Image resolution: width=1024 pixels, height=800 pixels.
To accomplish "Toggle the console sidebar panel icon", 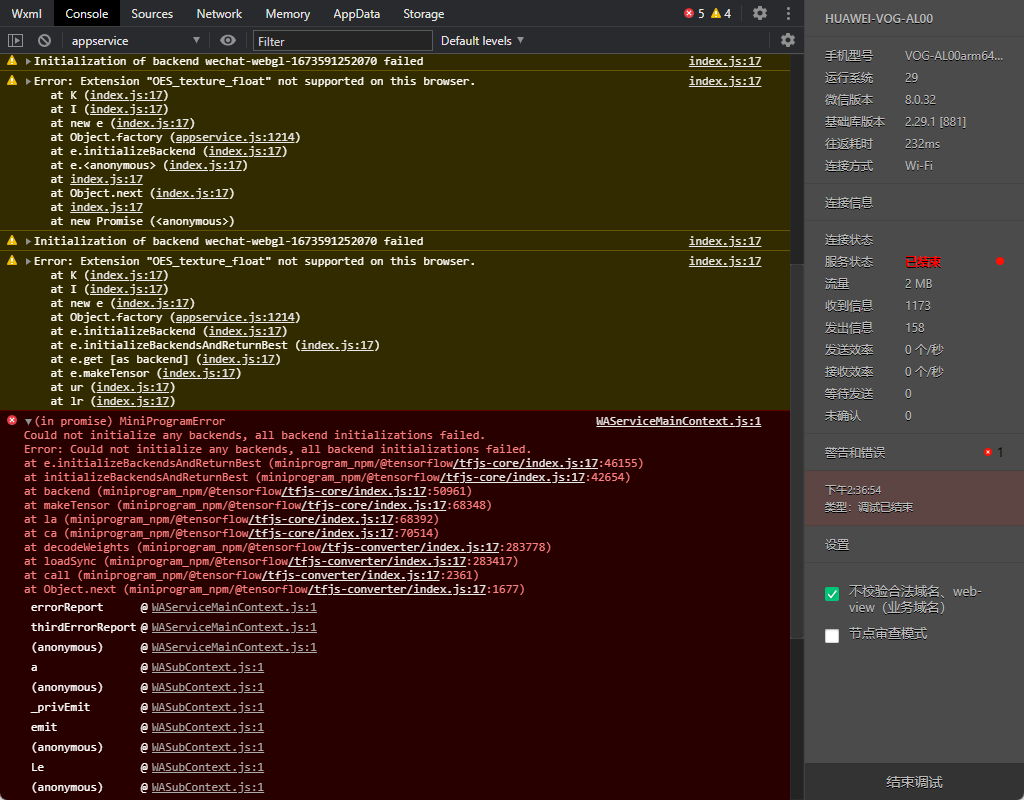I will [x=15, y=40].
